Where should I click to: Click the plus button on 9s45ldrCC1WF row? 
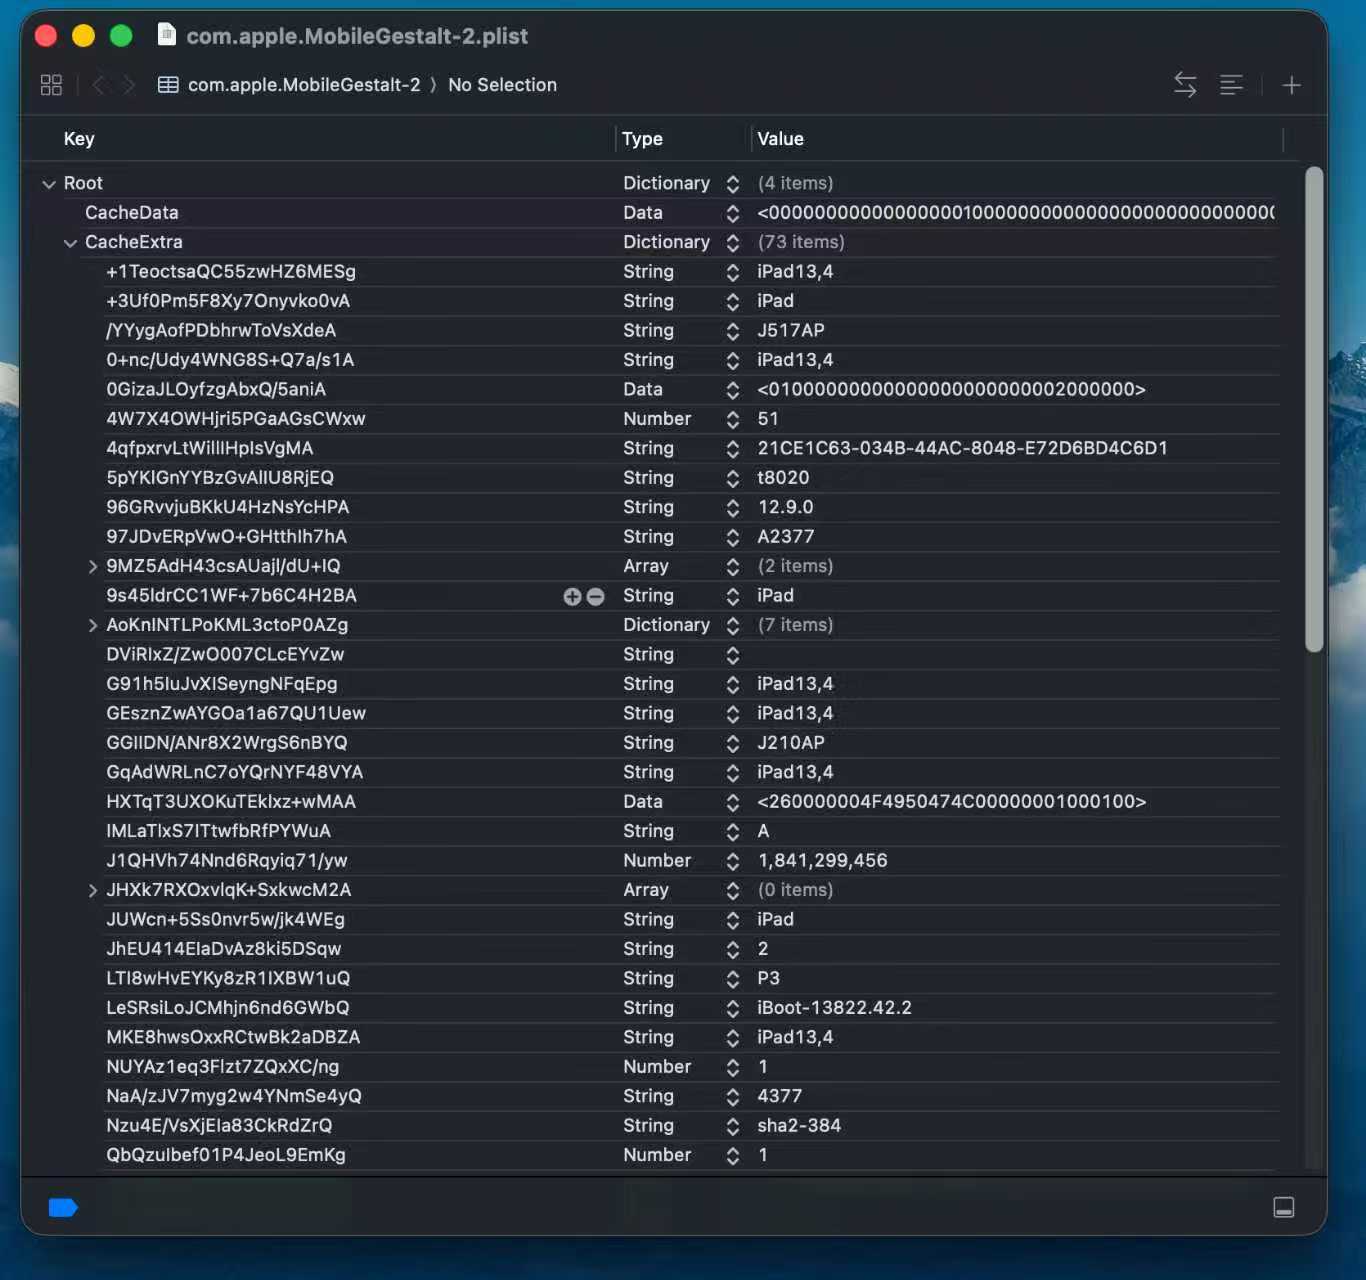click(x=572, y=596)
